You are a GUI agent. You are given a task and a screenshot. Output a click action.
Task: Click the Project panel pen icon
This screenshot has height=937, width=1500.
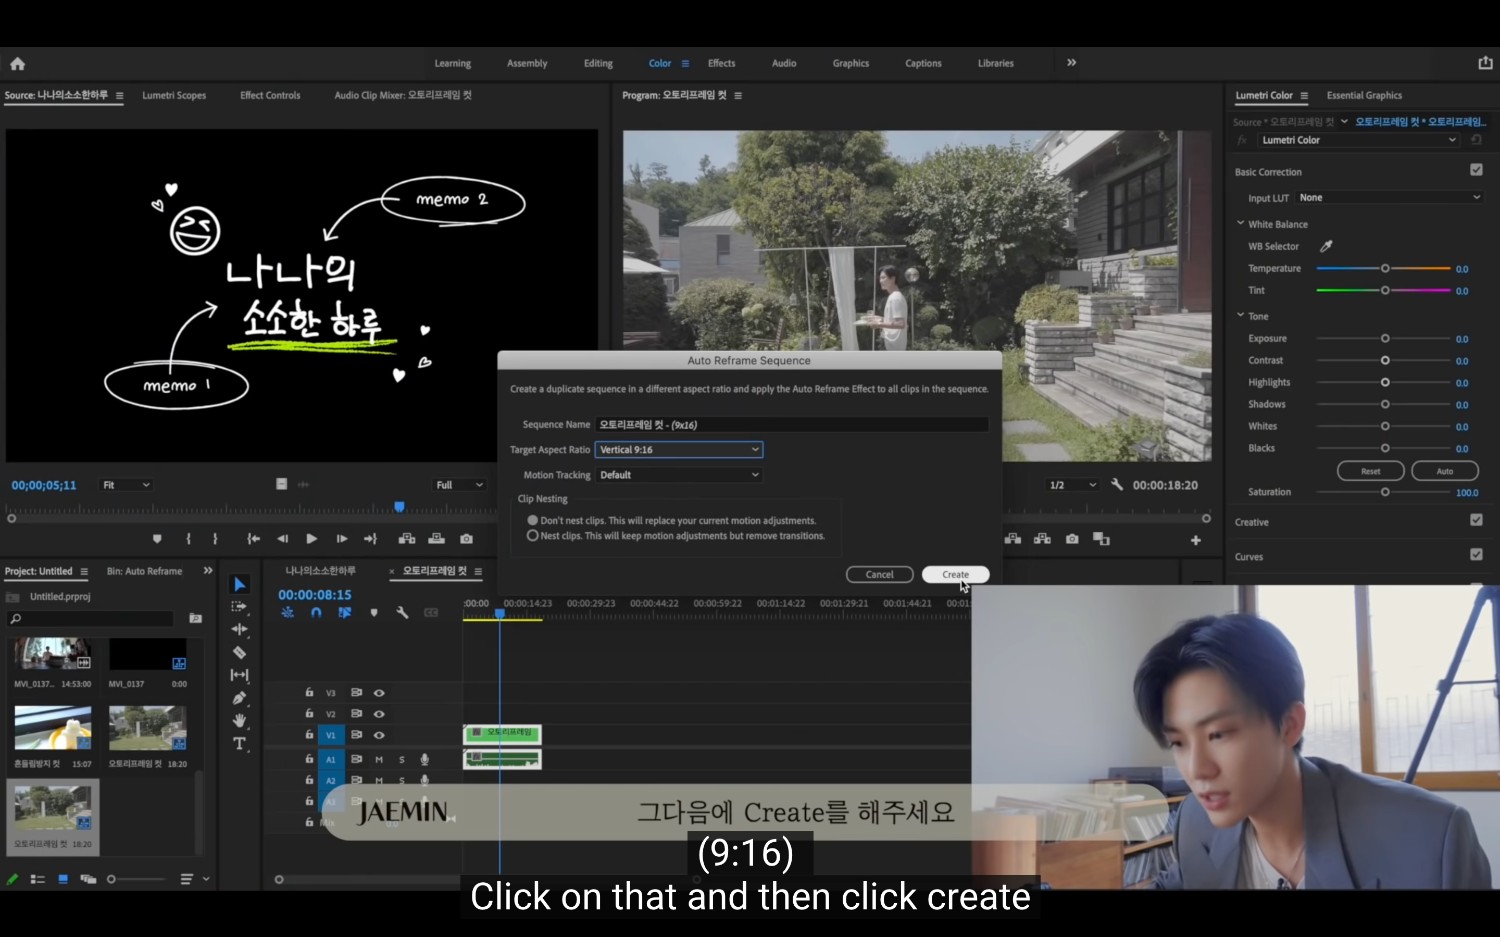12,879
